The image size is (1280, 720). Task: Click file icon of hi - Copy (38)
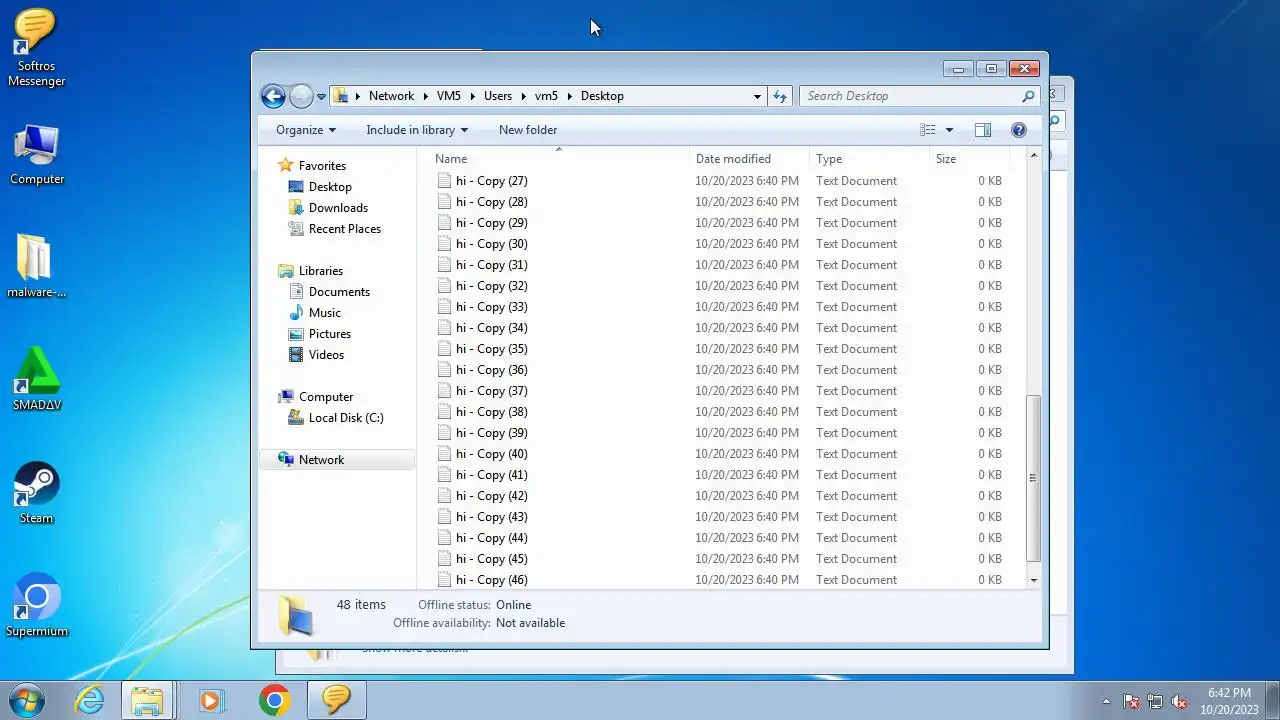(444, 412)
